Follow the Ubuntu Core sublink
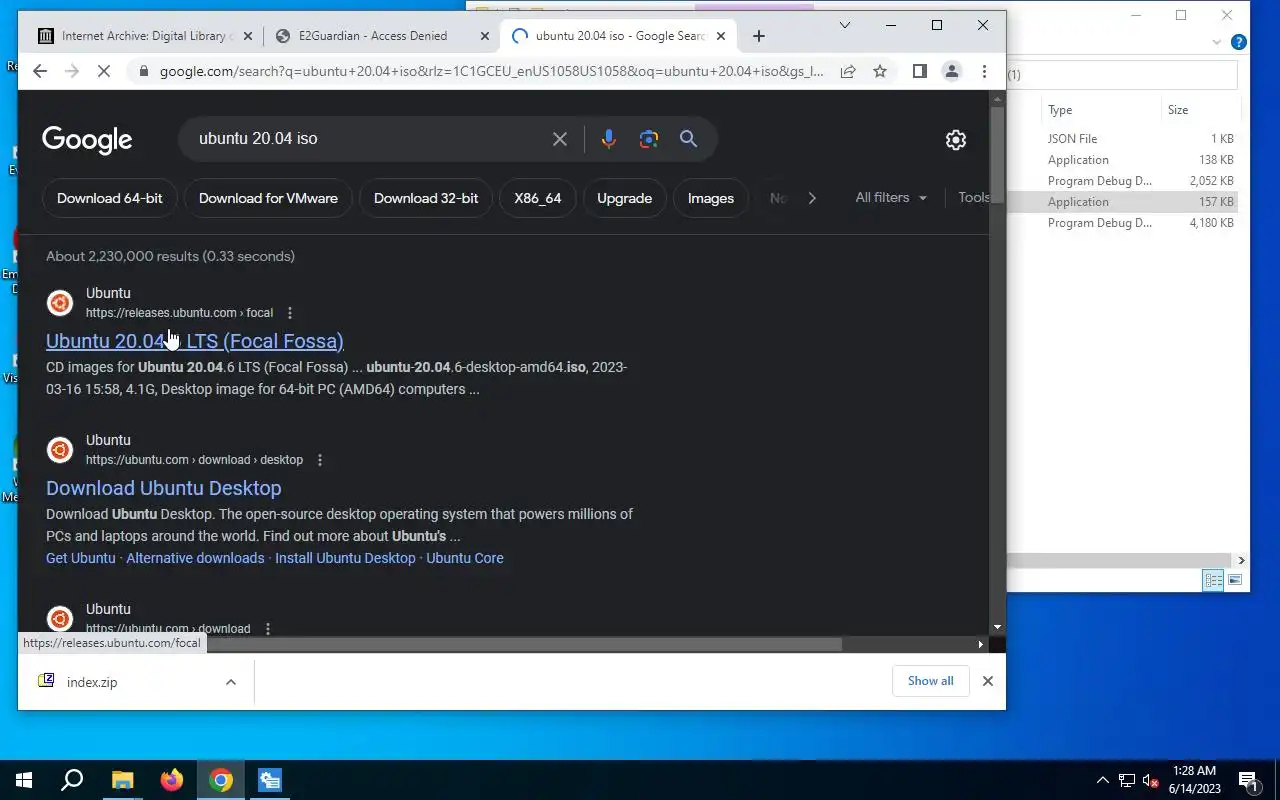This screenshot has height=800, width=1280. (465, 558)
